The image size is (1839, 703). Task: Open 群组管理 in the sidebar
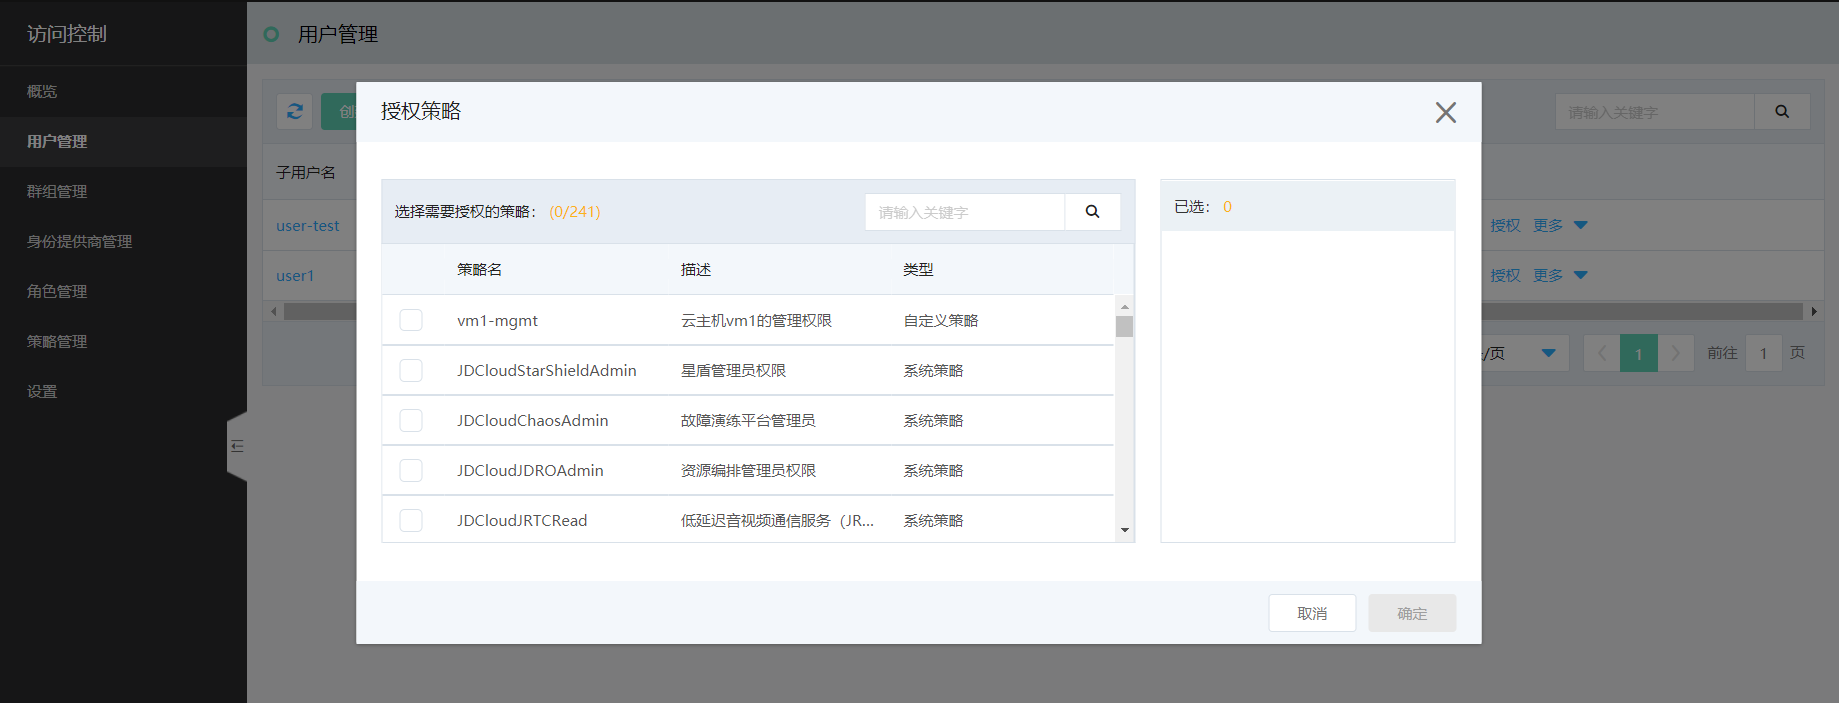pos(123,191)
